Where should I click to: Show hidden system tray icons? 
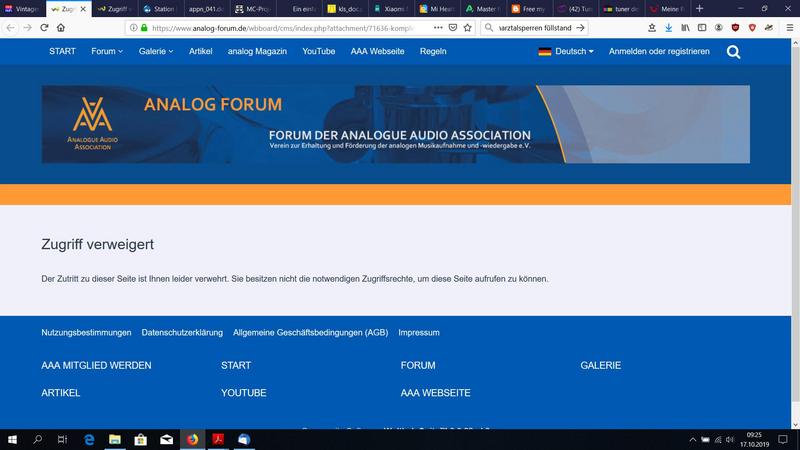(692, 439)
